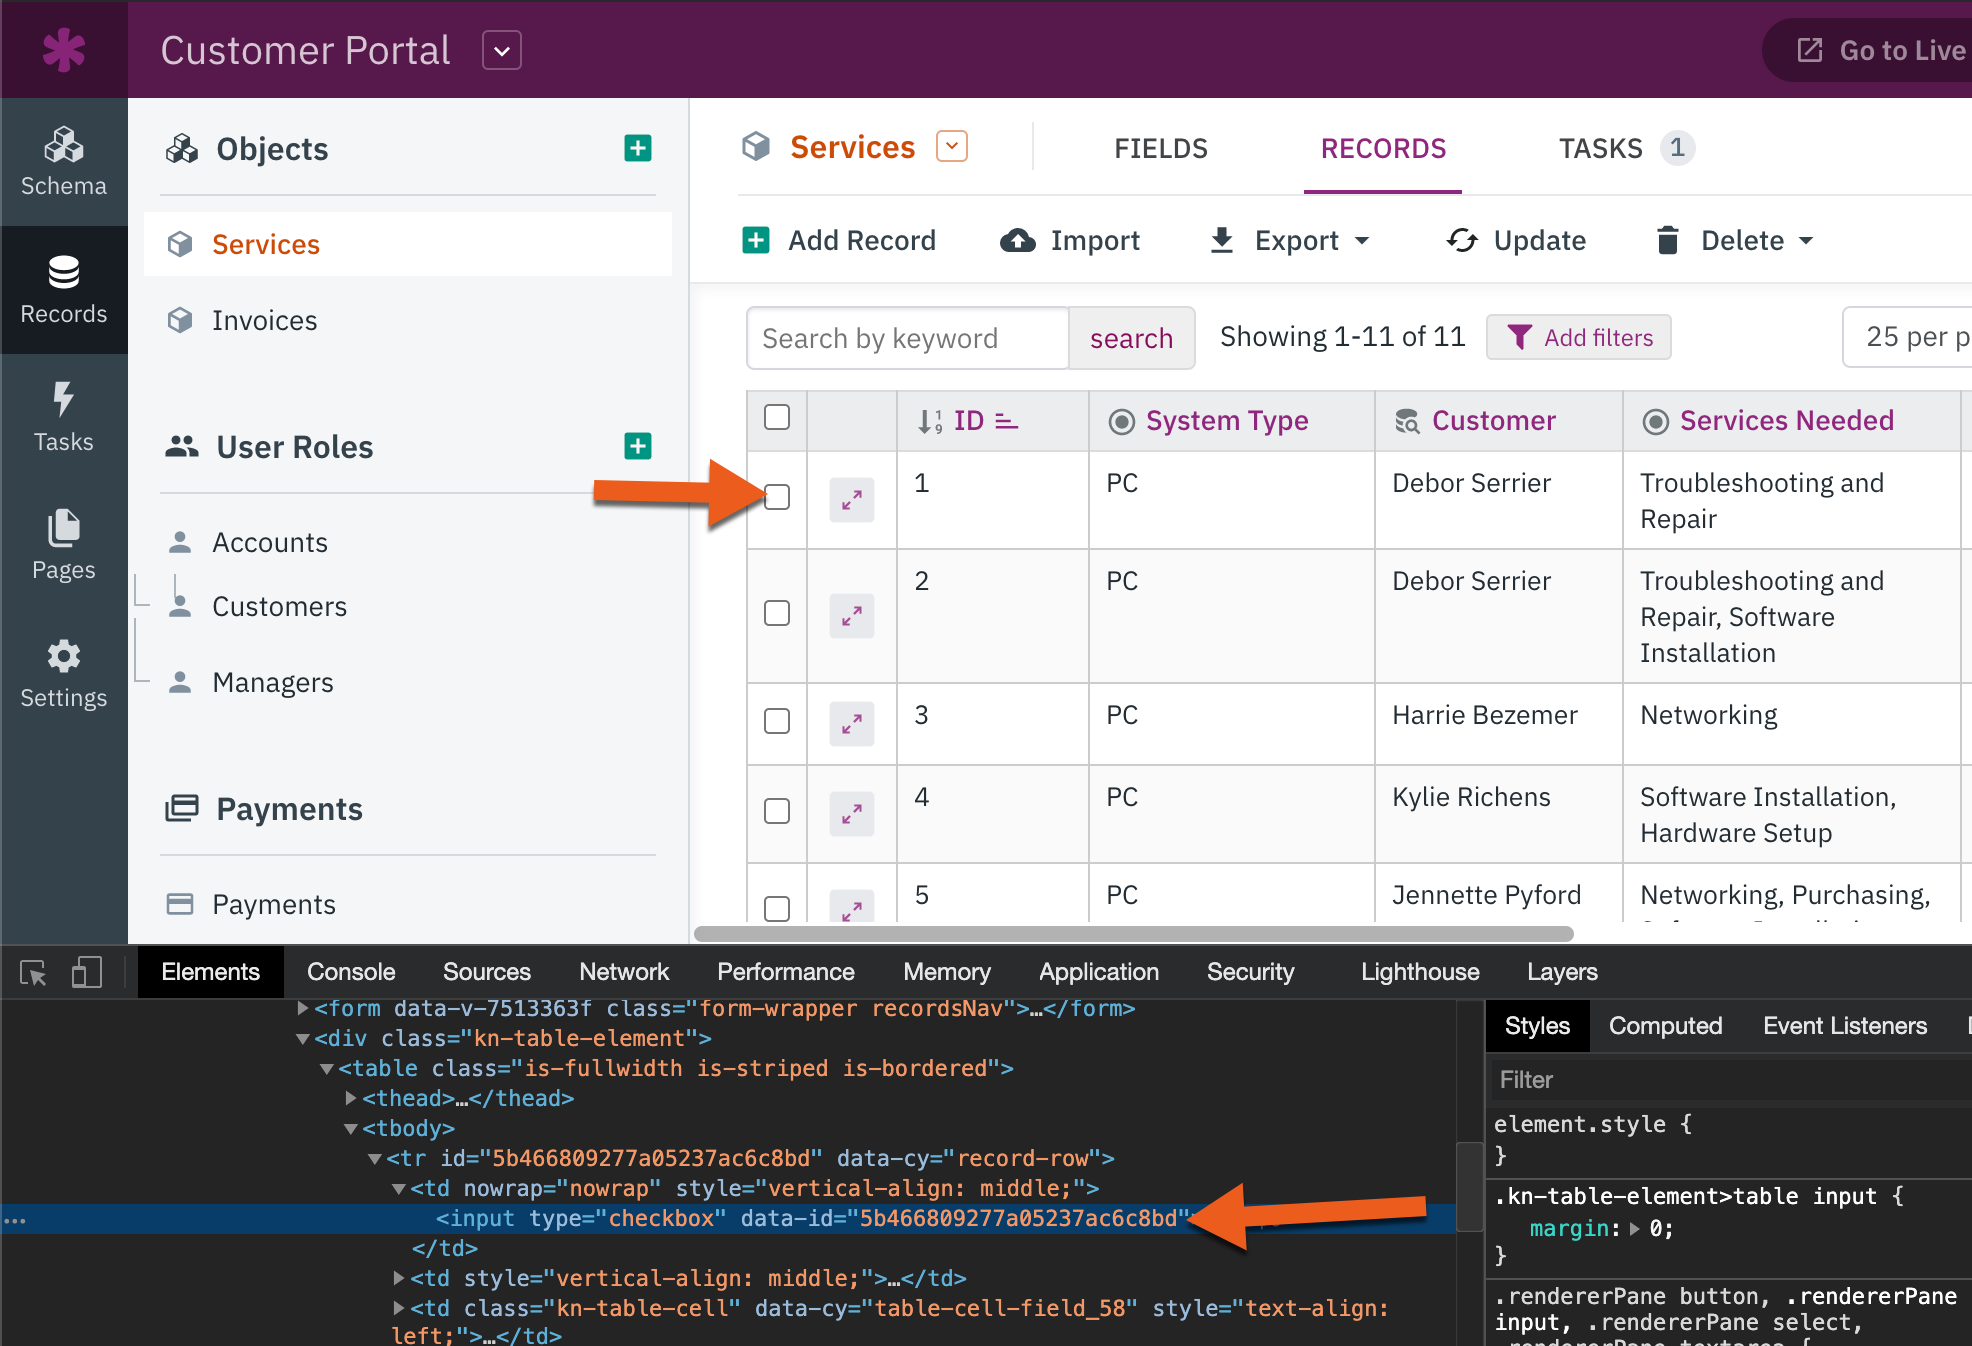Click the Add Record button
The width and height of the screenshot is (1972, 1346).
click(840, 241)
